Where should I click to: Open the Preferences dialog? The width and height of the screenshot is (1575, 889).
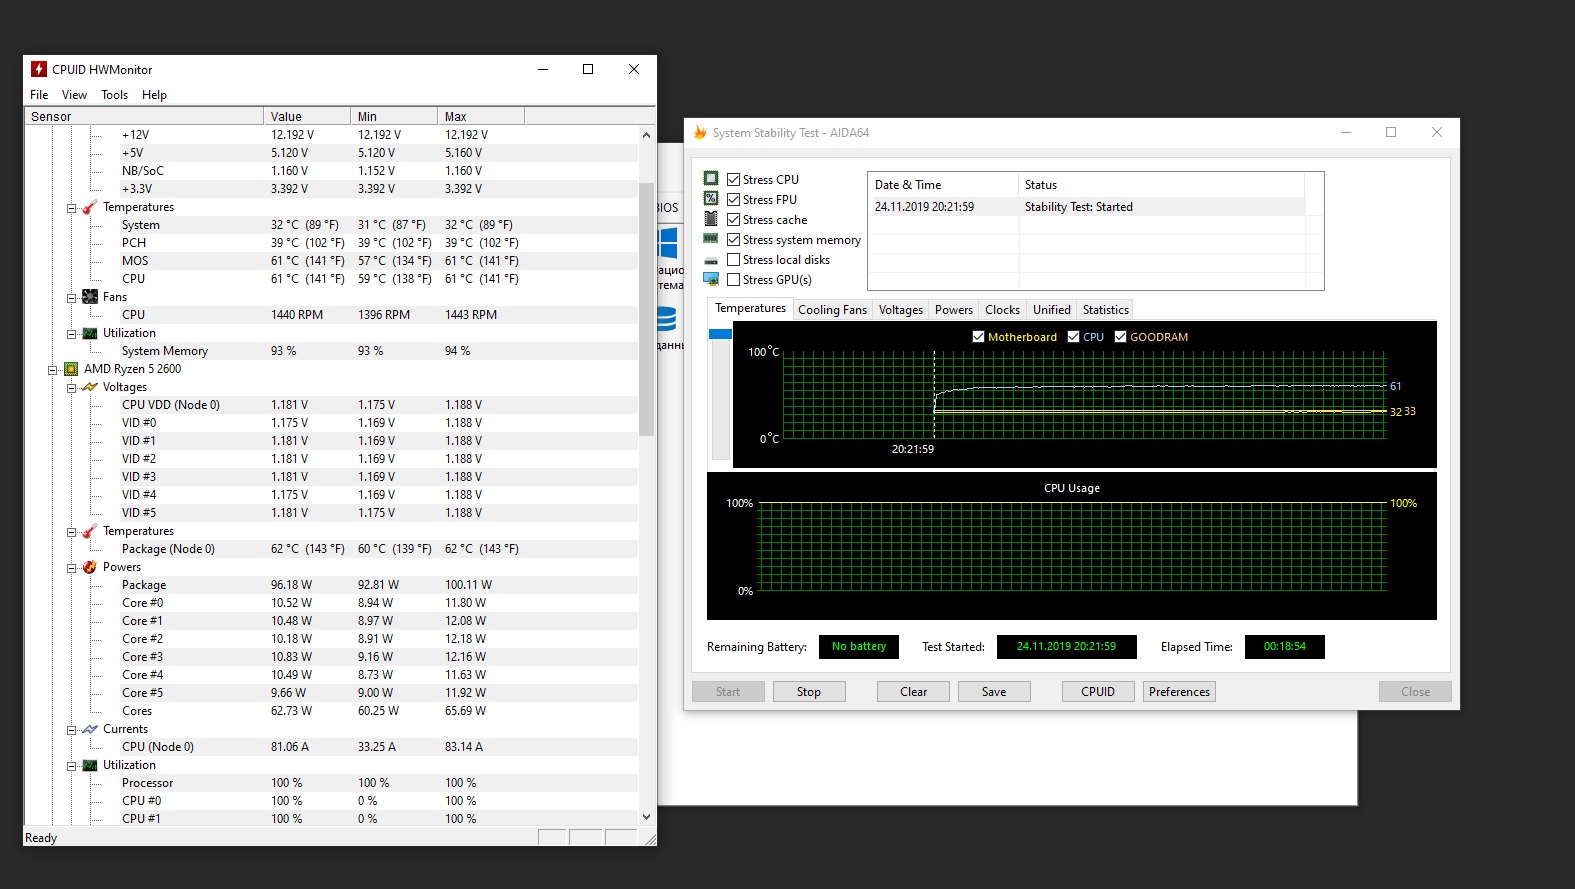(x=1179, y=692)
